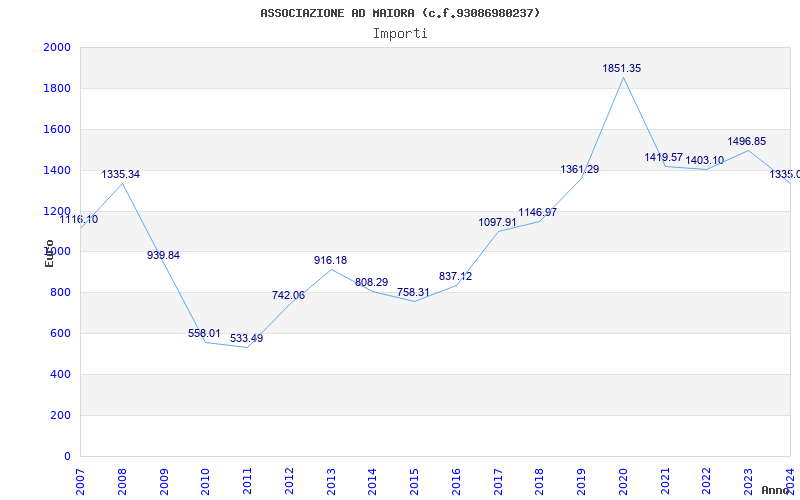The width and height of the screenshot is (800, 500).
Task: Select the 1496.85 data label
Action: [x=746, y=142]
